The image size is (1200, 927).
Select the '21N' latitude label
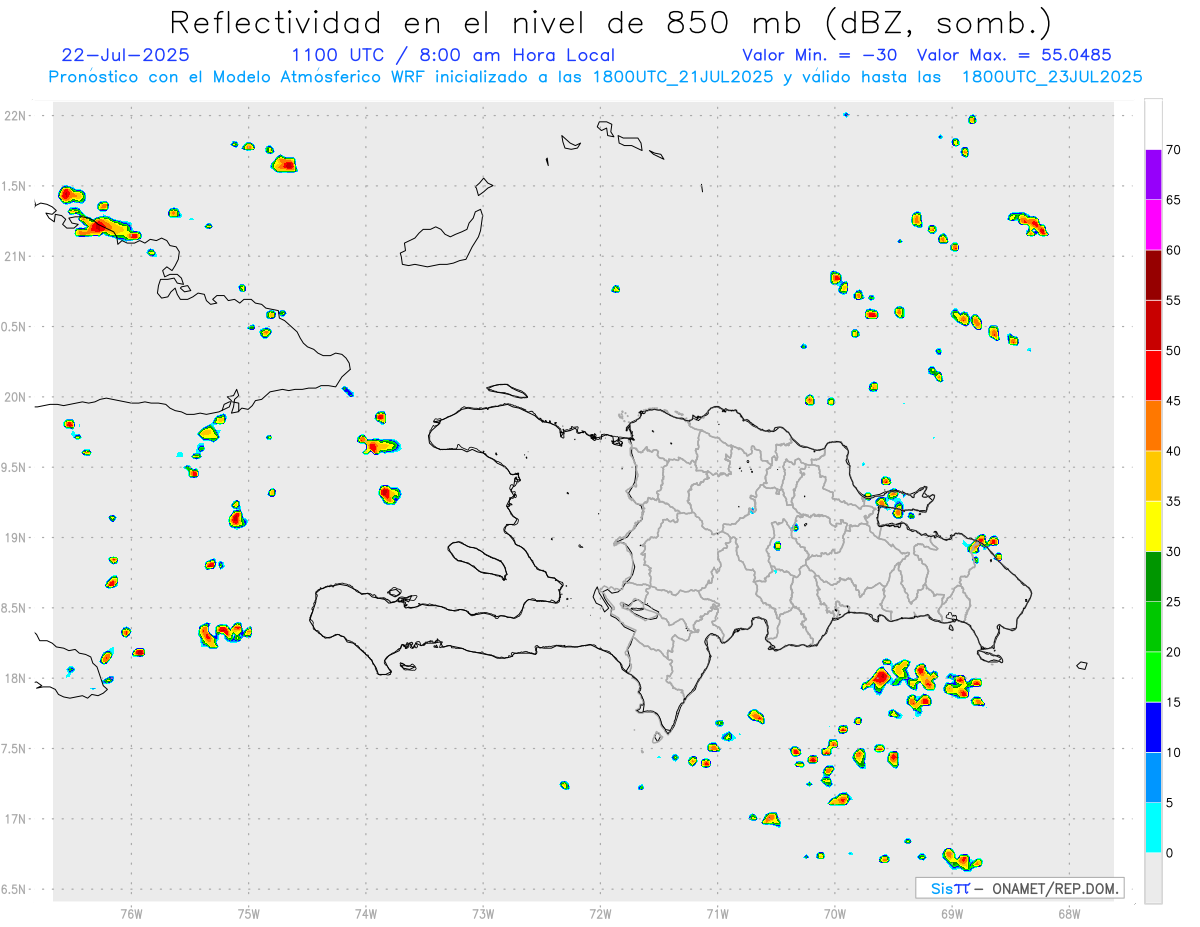click(16, 256)
